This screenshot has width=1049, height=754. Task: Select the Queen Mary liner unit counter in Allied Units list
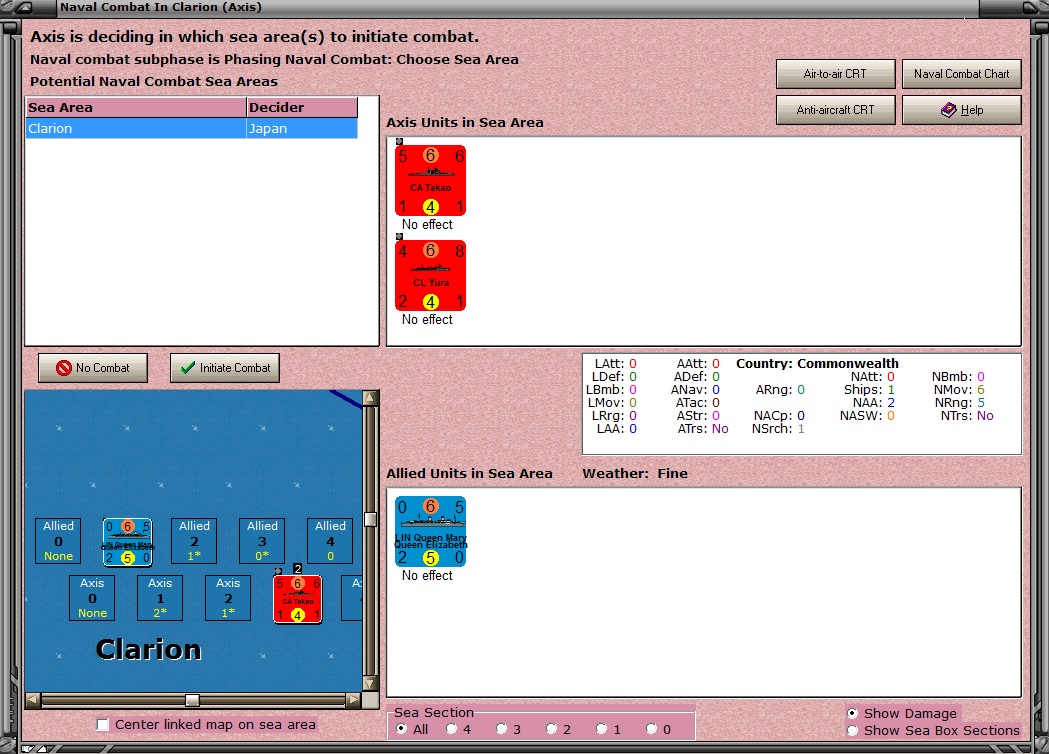coord(430,532)
